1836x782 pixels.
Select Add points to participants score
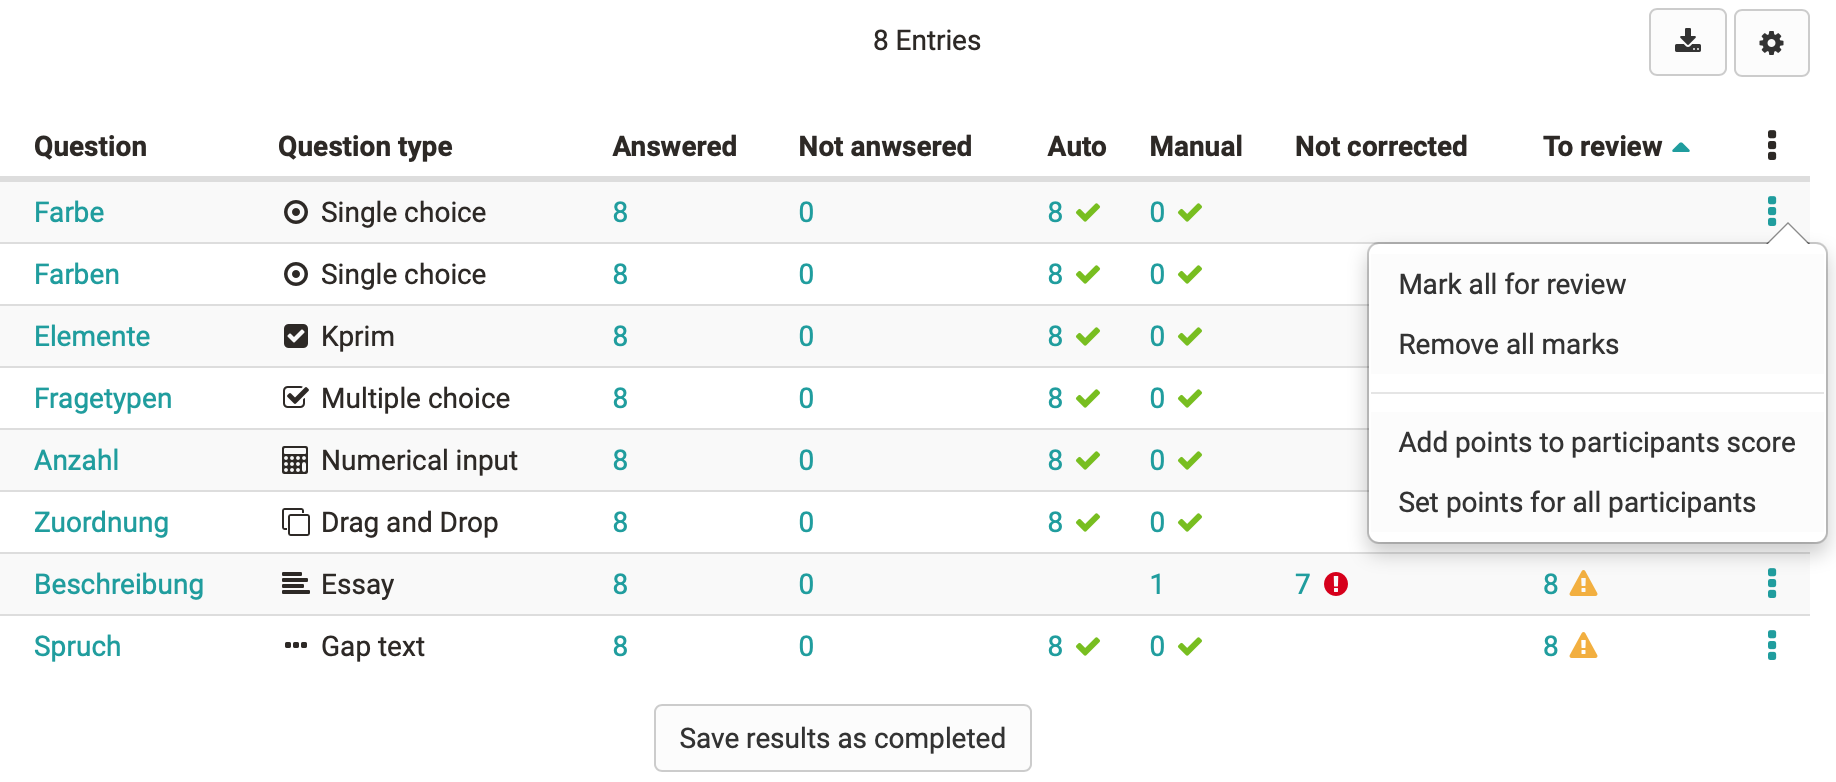[x=1596, y=443]
